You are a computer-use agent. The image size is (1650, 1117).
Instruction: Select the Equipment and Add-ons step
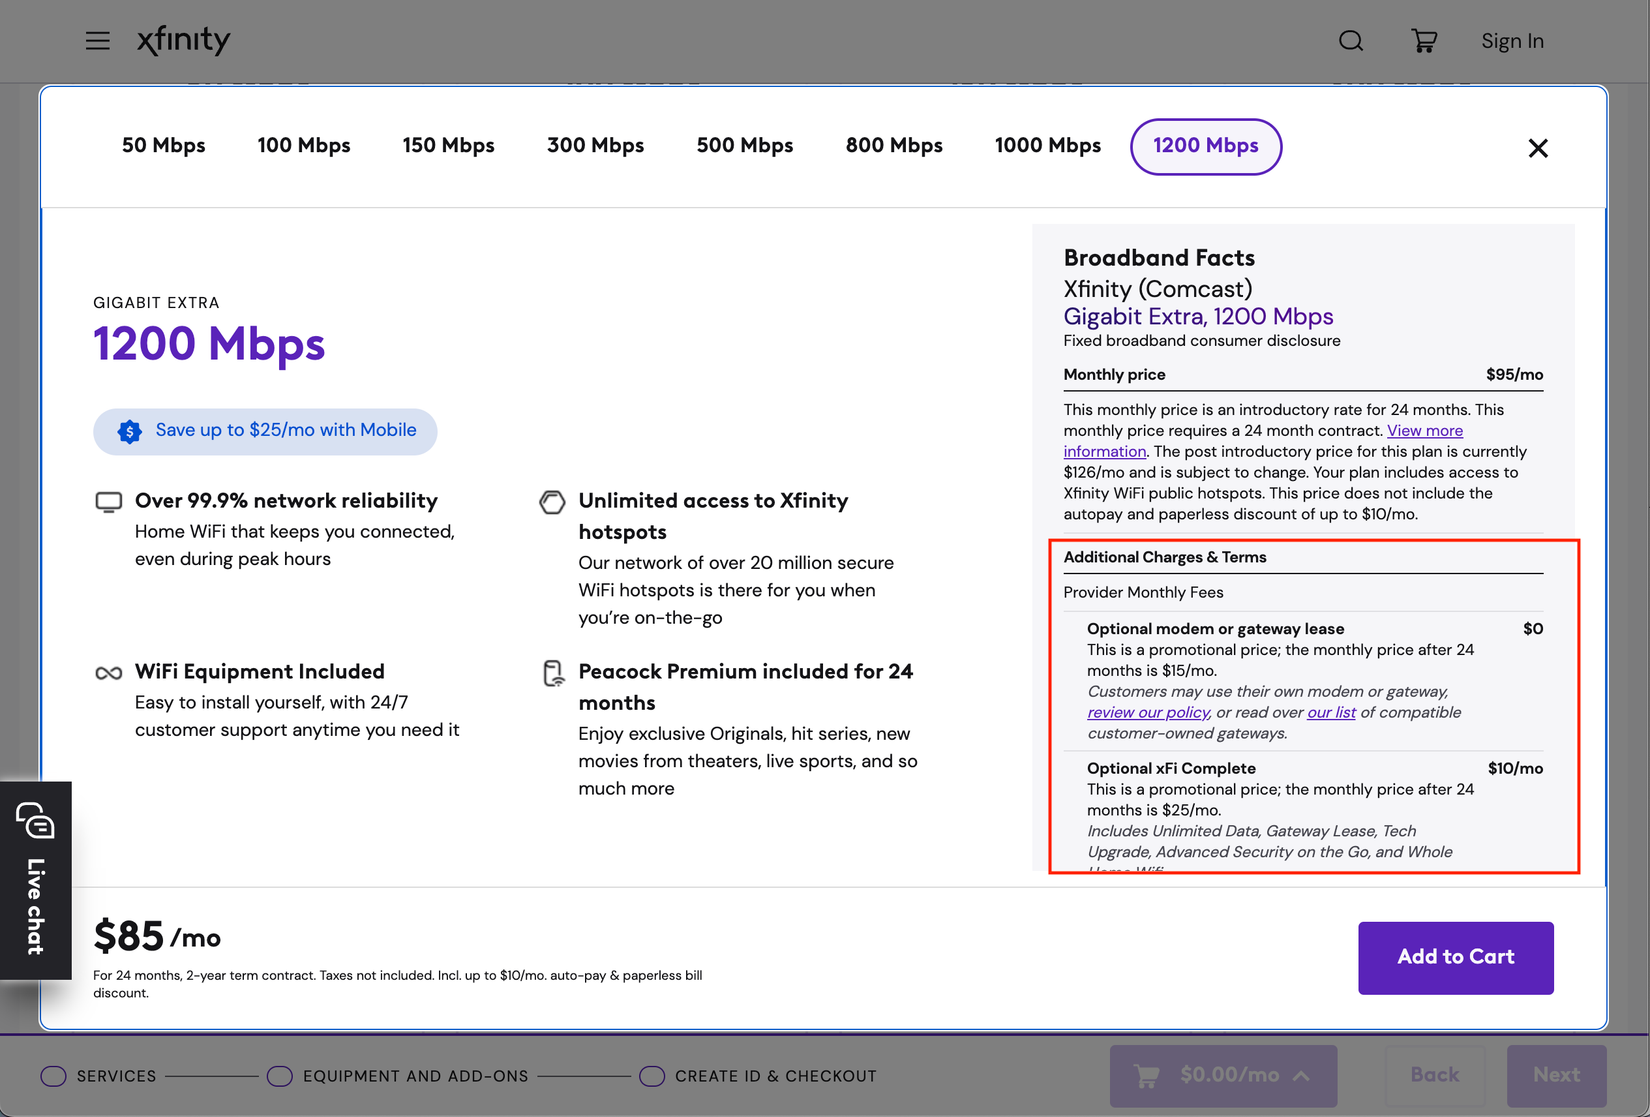[x=397, y=1076]
